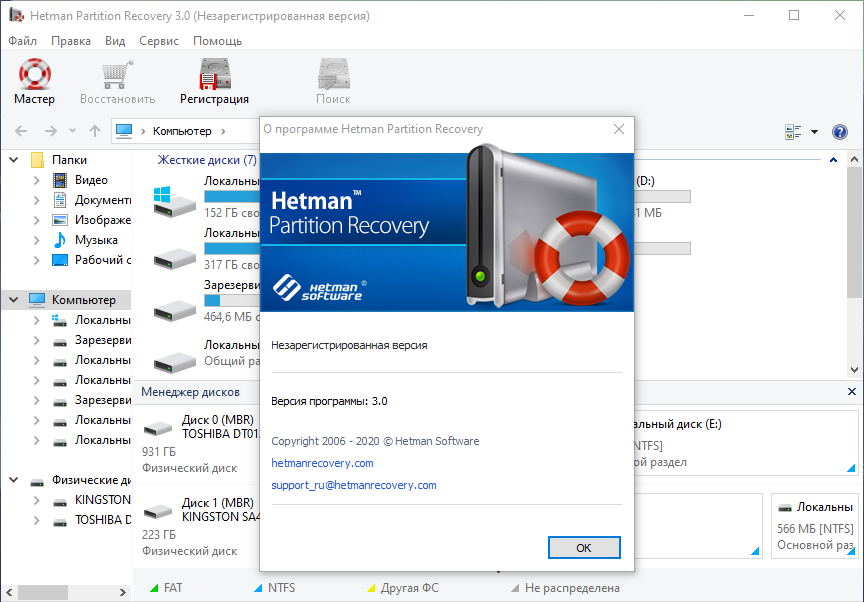This screenshot has height=602, width=864.
Task: Select Рабочий стол tree item
Action: pyautogui.click(x=103, y=260)
